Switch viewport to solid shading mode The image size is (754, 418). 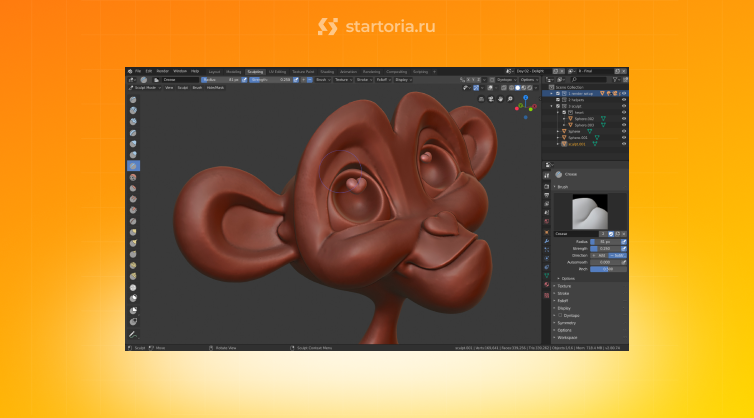(x=517, y=88)
